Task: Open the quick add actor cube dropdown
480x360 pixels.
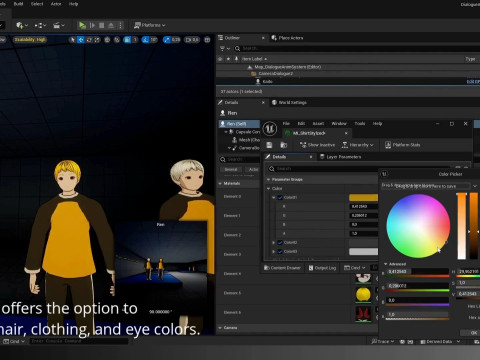Action: pyautogui.click(x=22, y=25)
